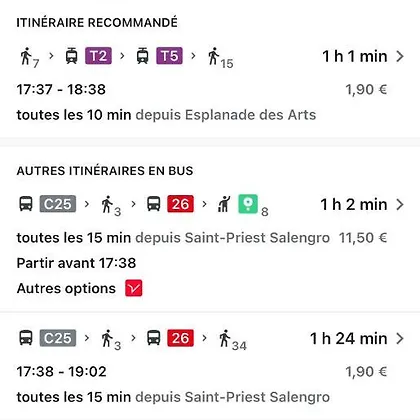Open Autres options for the bus route
The height and width of the screenshot is (420, 420).
[66, 288]
